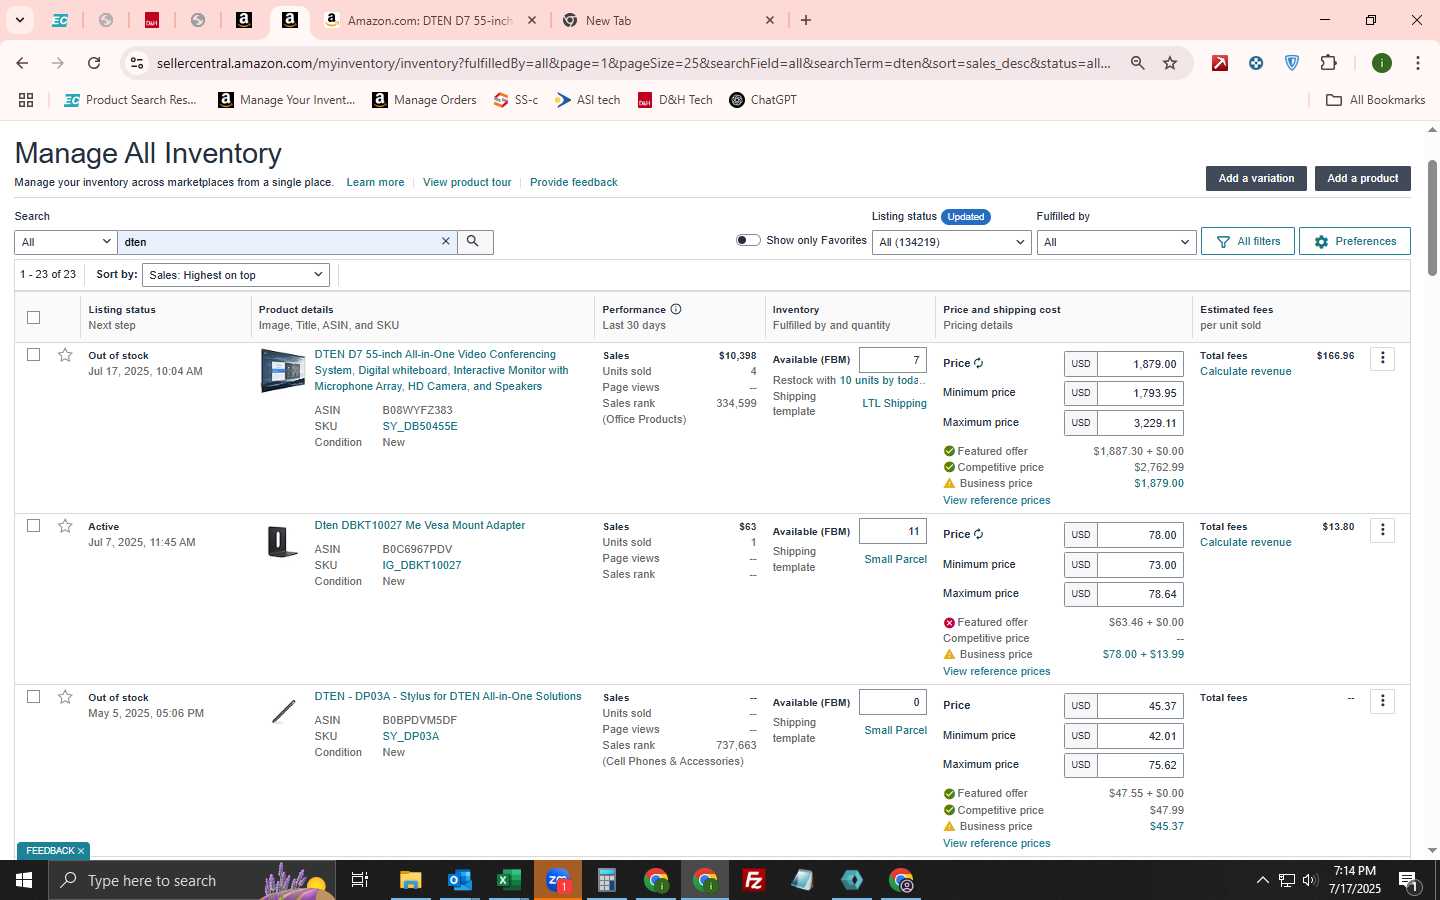
Task: Open FileZilla from the taskbar
Action: 754,880
